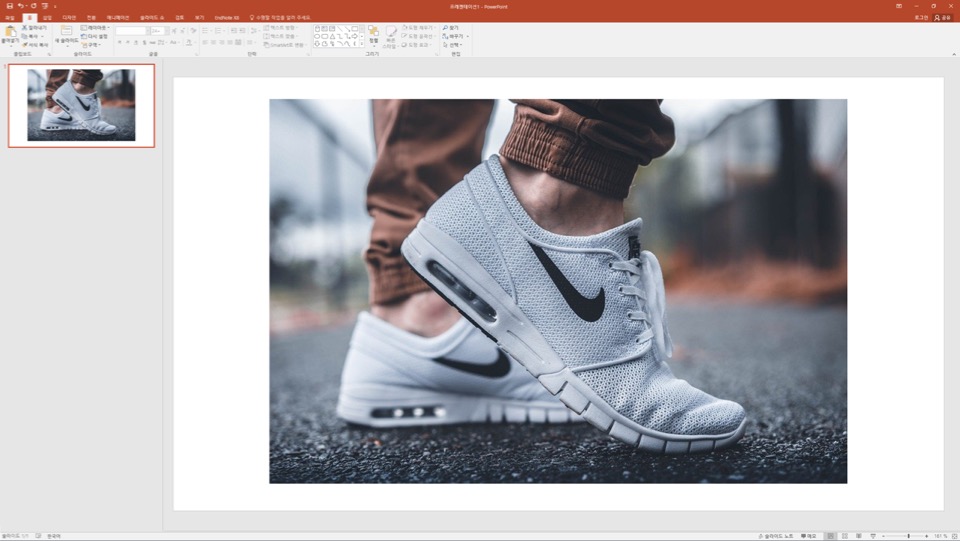Open the EndNote X8 tab

click(227, 18)
